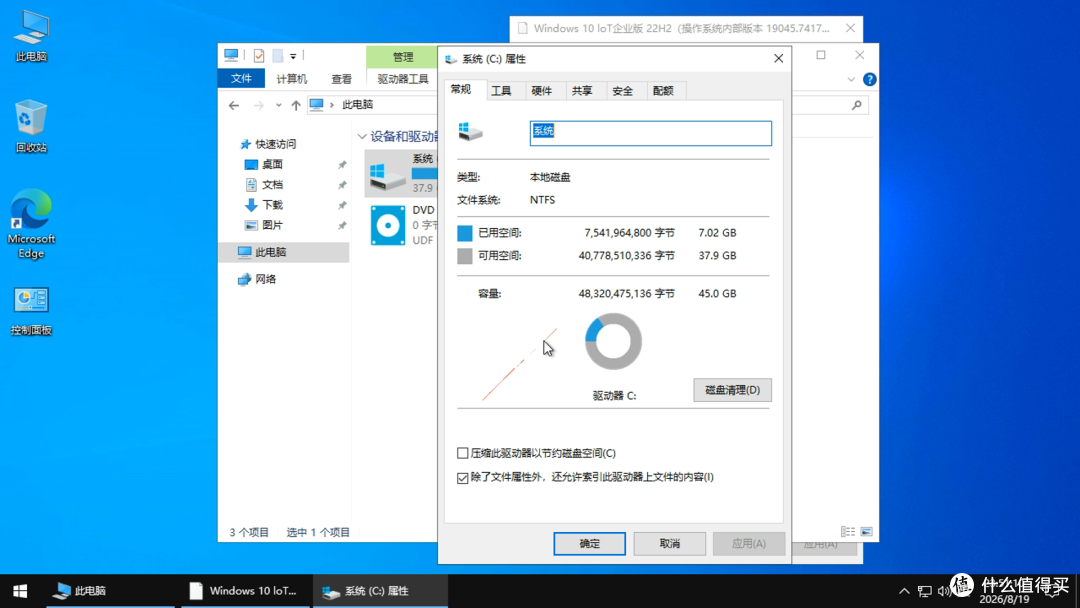1080x608 pixels.
Task: Click the 40,778,510,336 字节 free space value
Action: point(626,255)
